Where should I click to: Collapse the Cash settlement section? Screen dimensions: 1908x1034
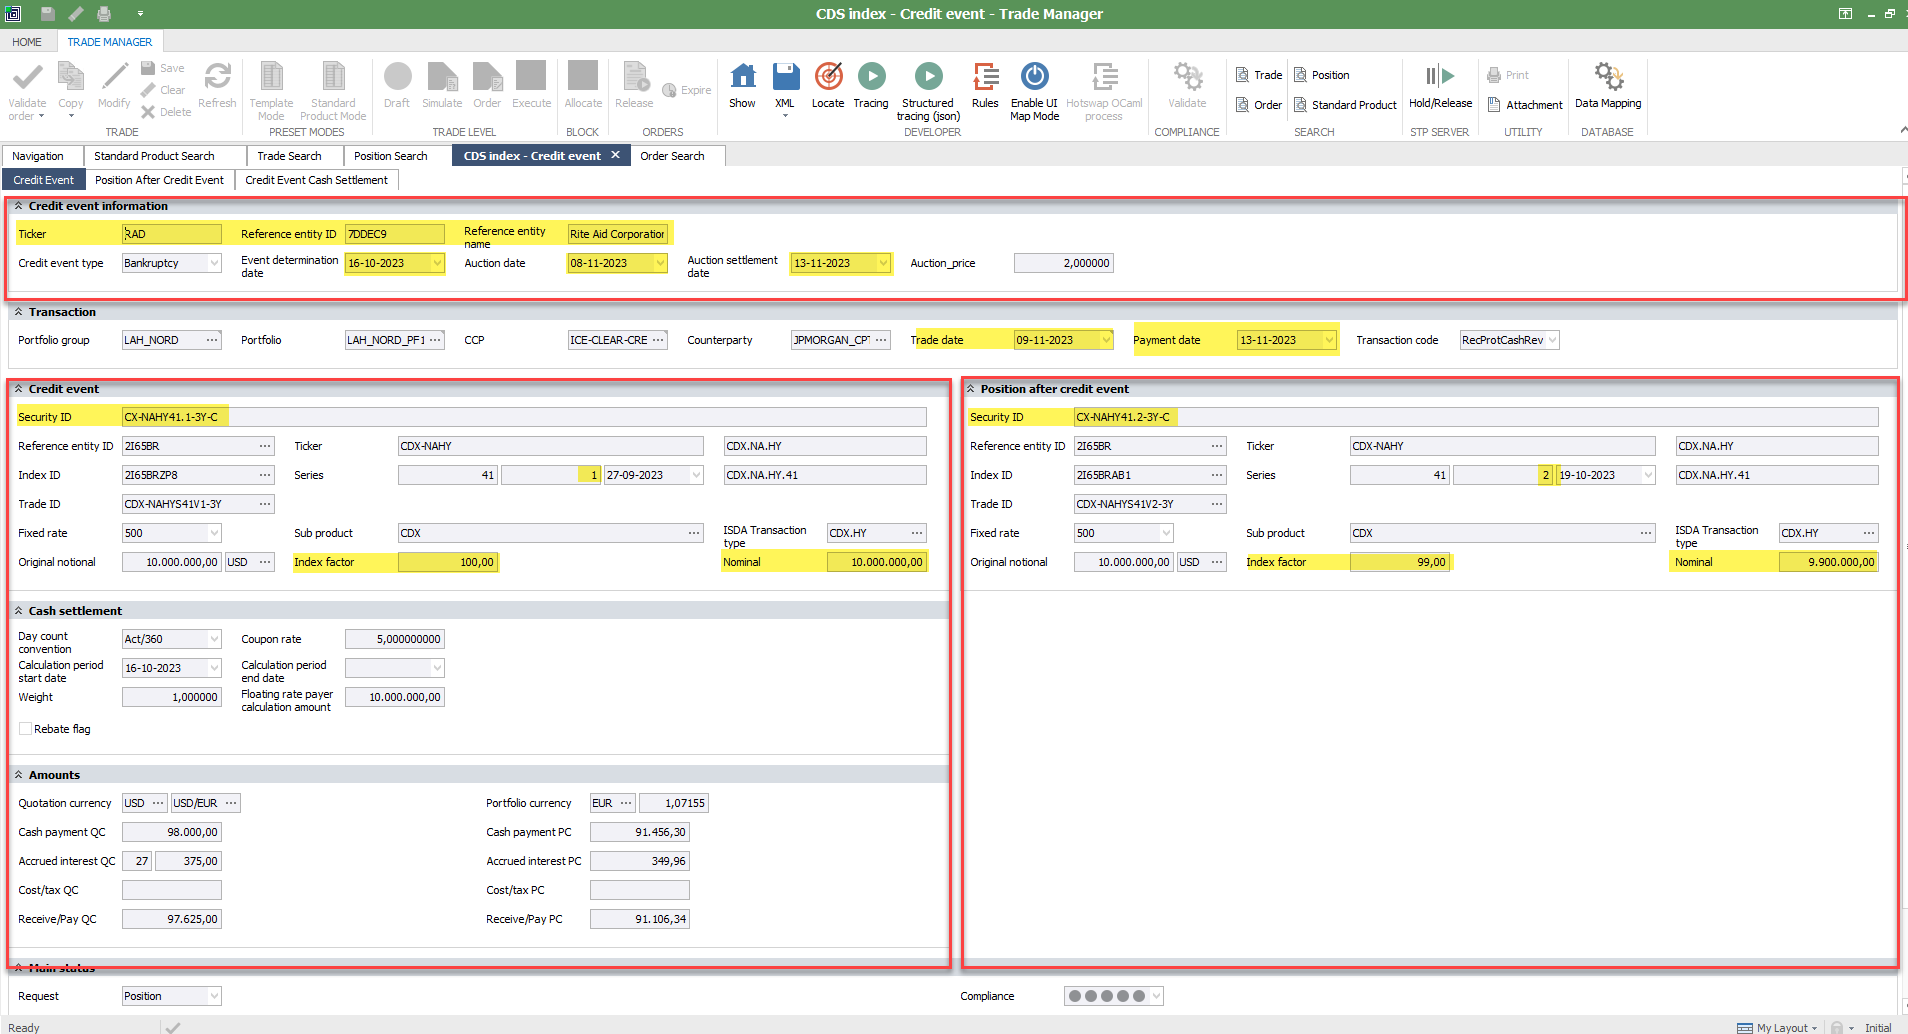pyautogui.click(x=18, y=611)
